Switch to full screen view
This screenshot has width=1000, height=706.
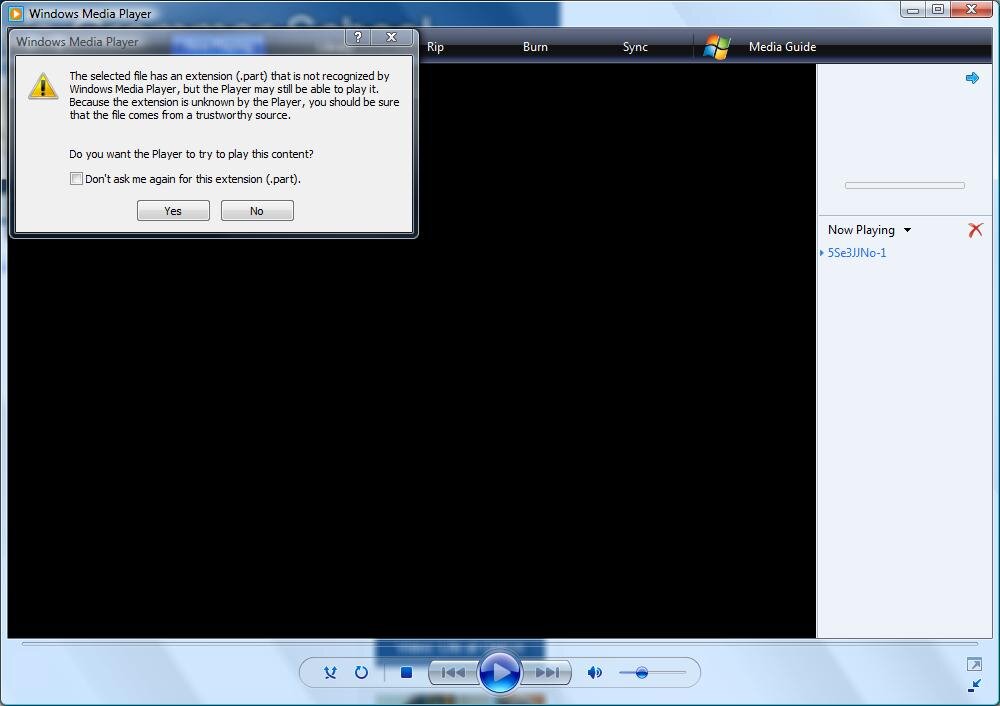click(974, 665)
